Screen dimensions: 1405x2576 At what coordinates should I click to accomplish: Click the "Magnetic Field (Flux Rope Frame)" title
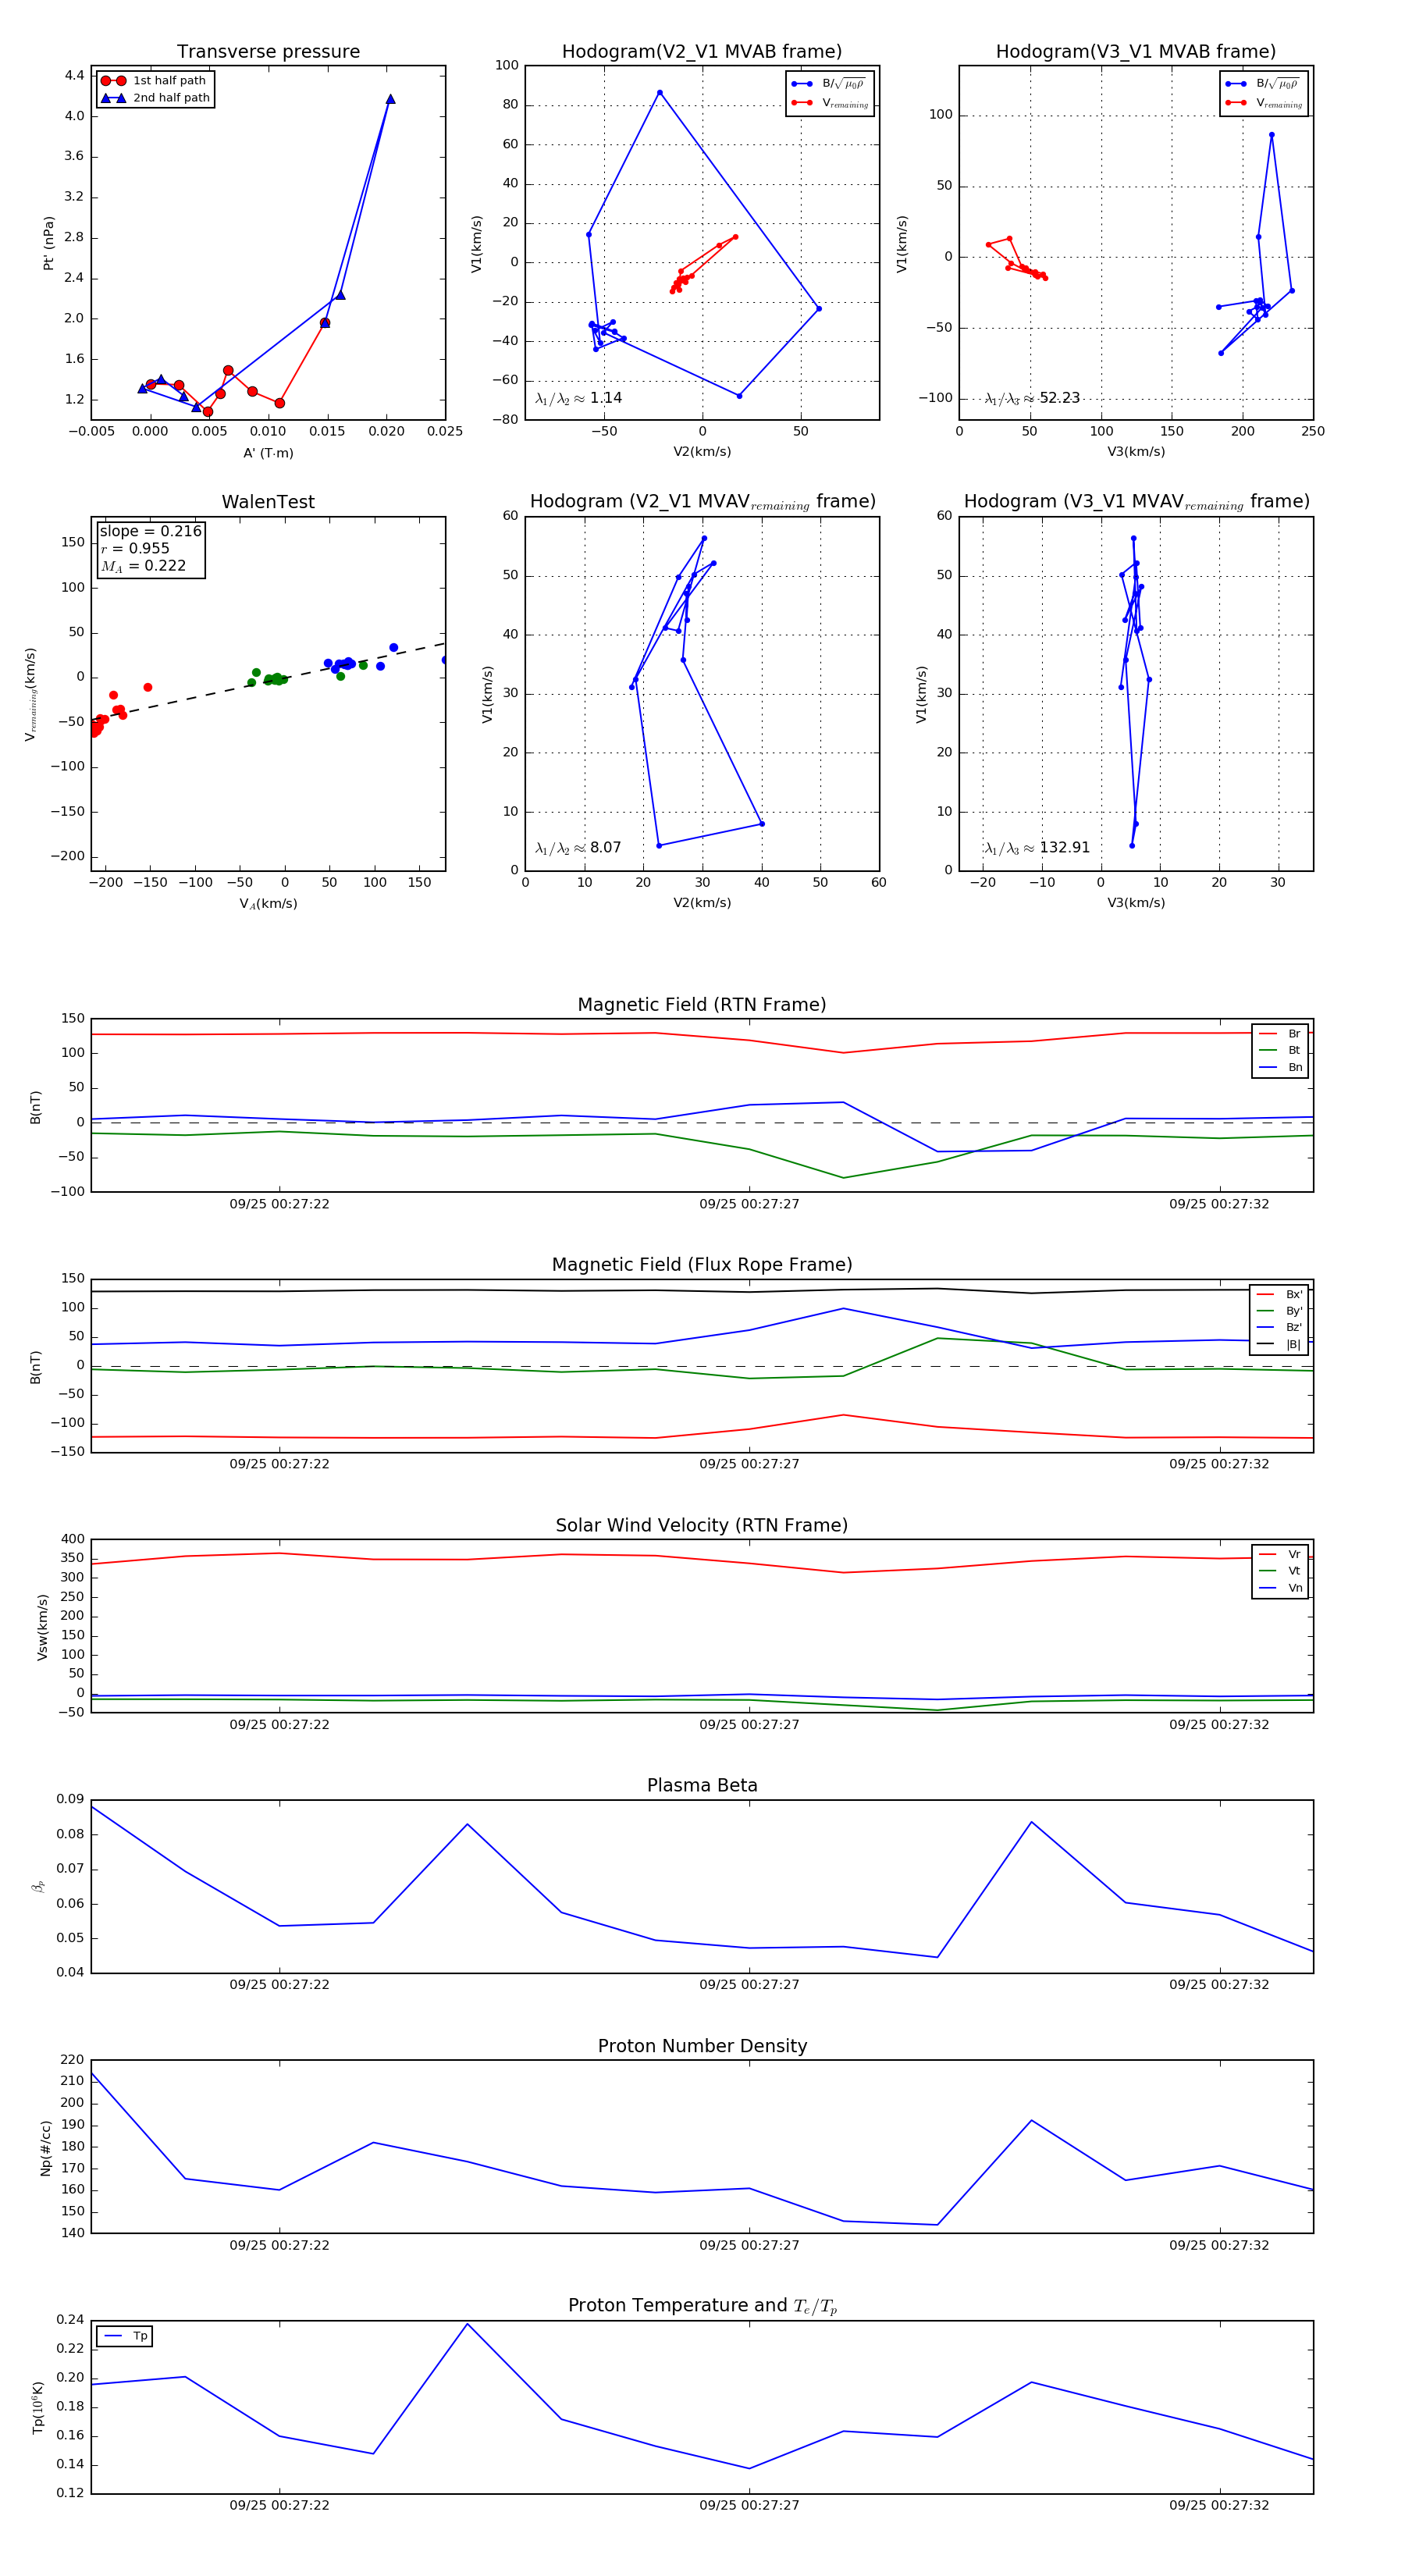[x=702, y=1265]
